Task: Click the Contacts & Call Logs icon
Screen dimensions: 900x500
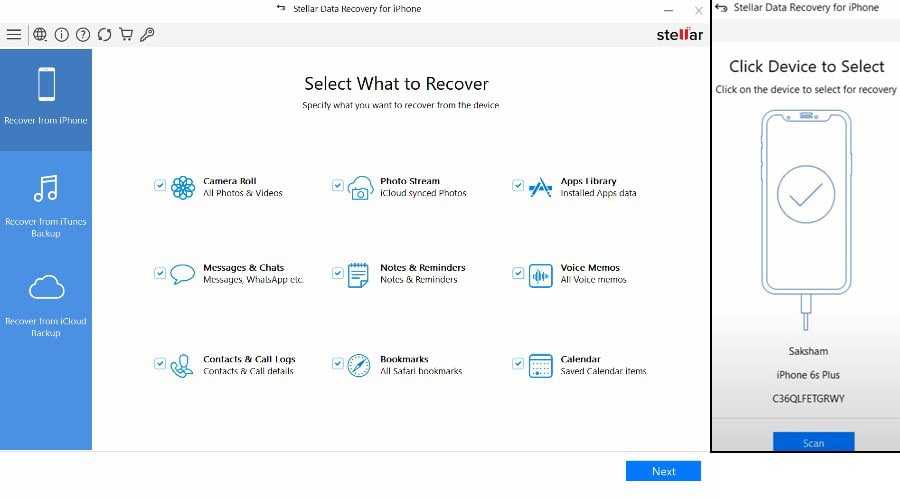Action: pyautogui.click(x=182, y=366)
